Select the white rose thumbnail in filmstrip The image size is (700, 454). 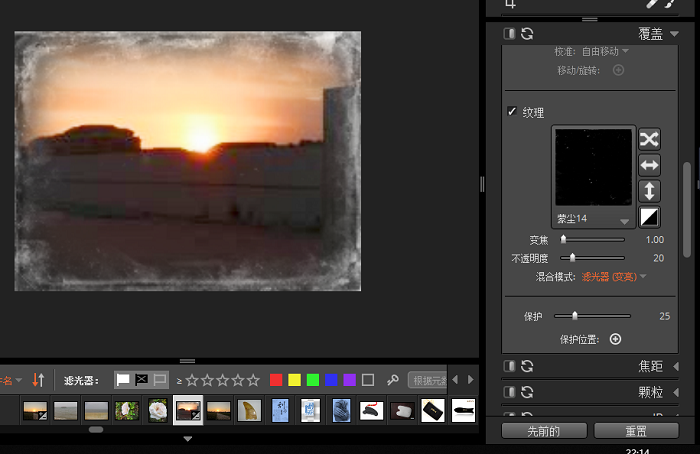pyautogui.click(x=157, y=410)
